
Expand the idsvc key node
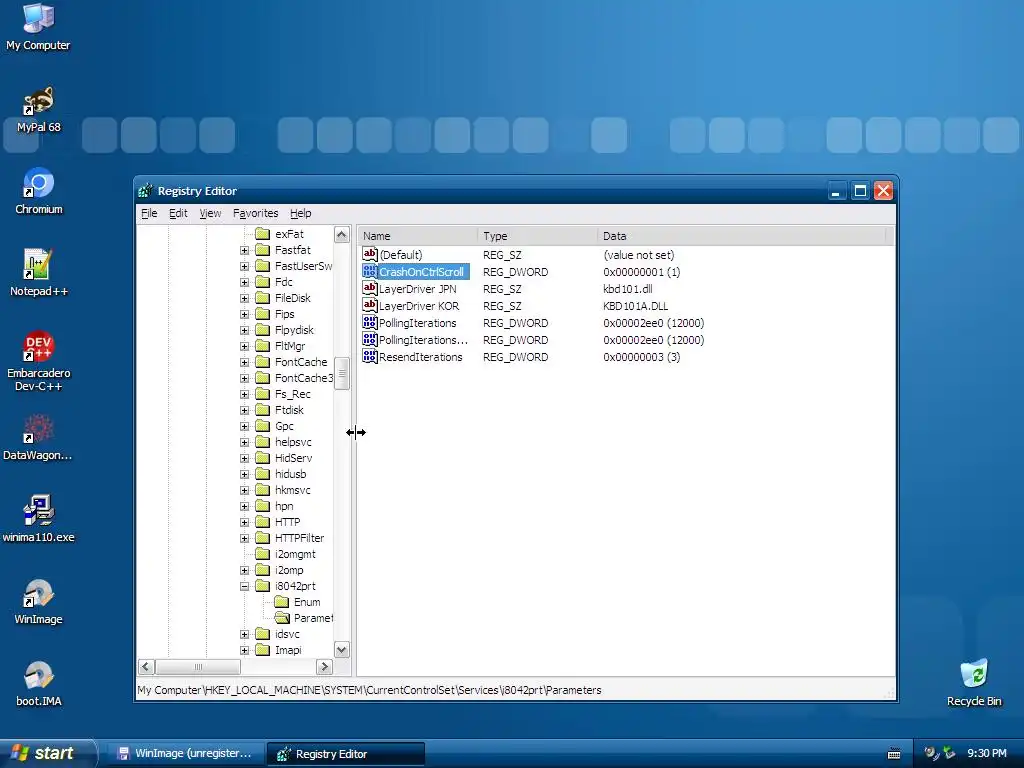point(244,634)
